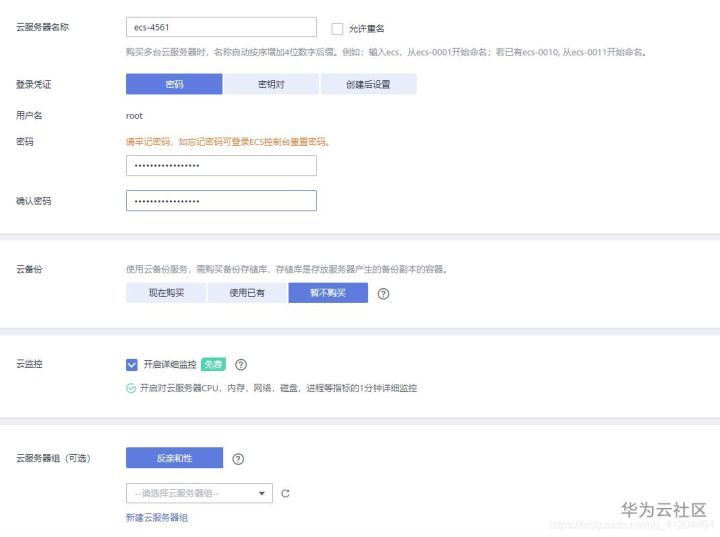Click help icon beside 开启详细监控 免费 tag

click(x=241, y=364)
